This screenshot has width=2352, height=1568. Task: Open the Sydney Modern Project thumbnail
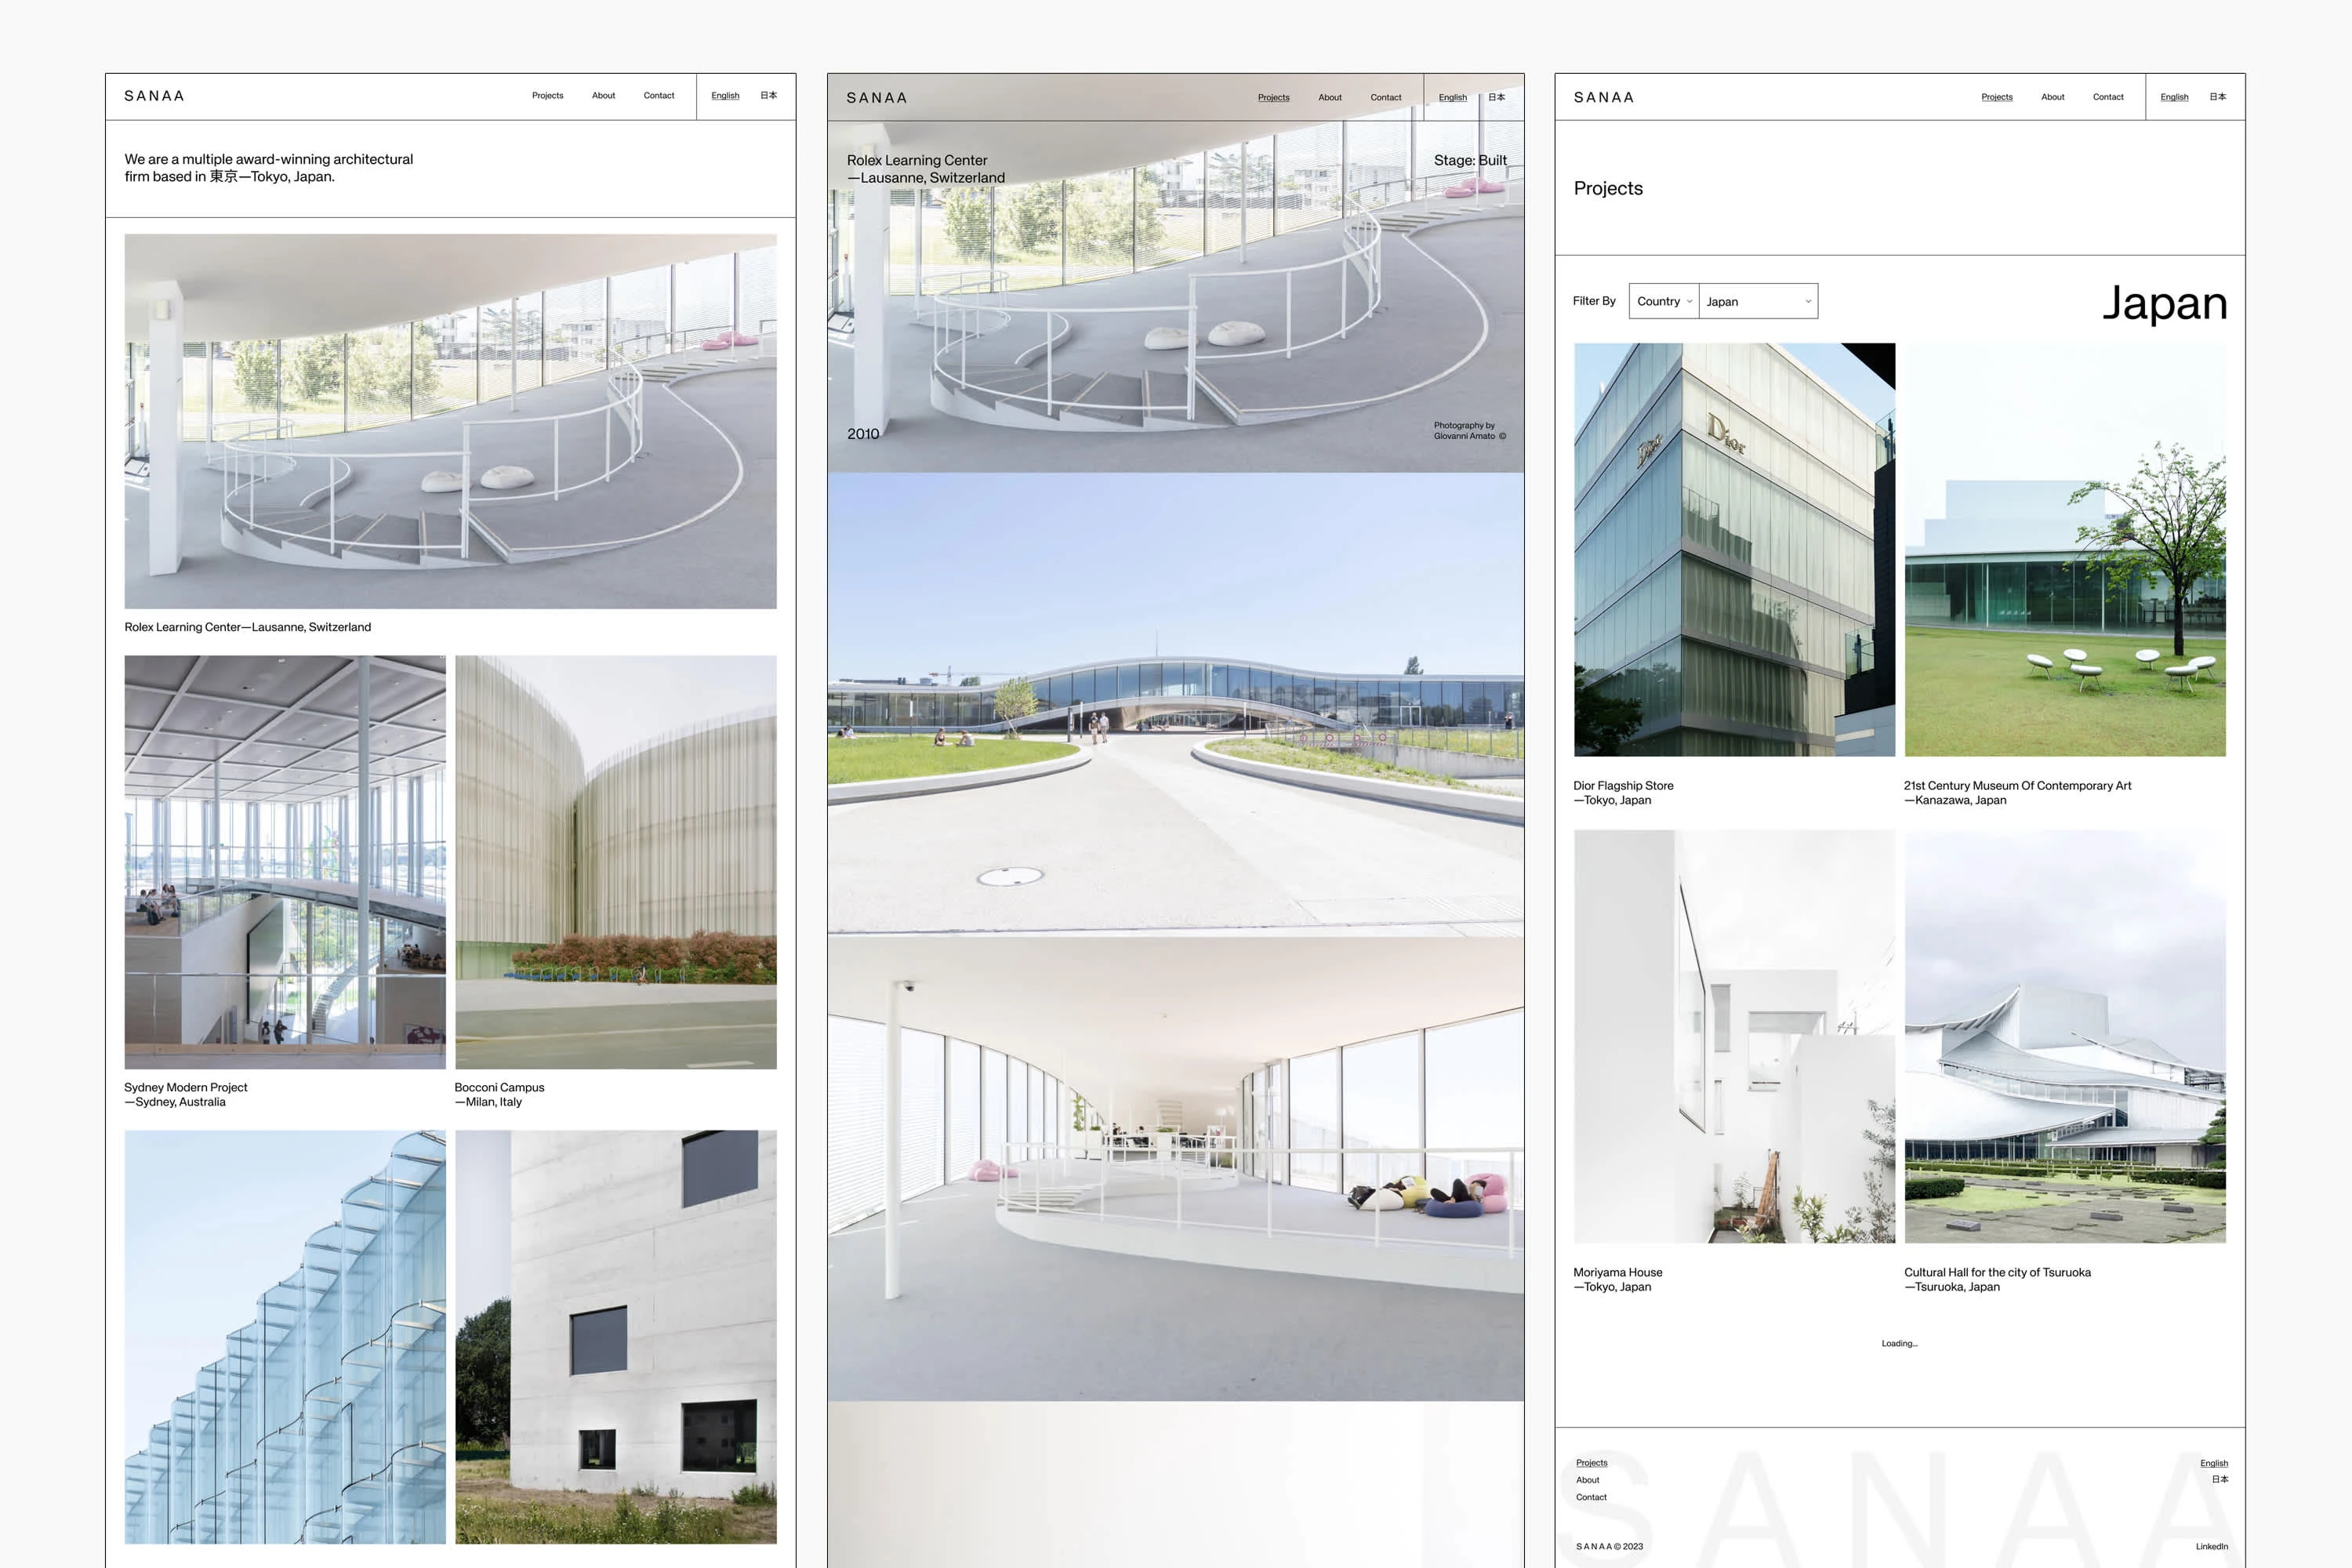tap(285, 862)
